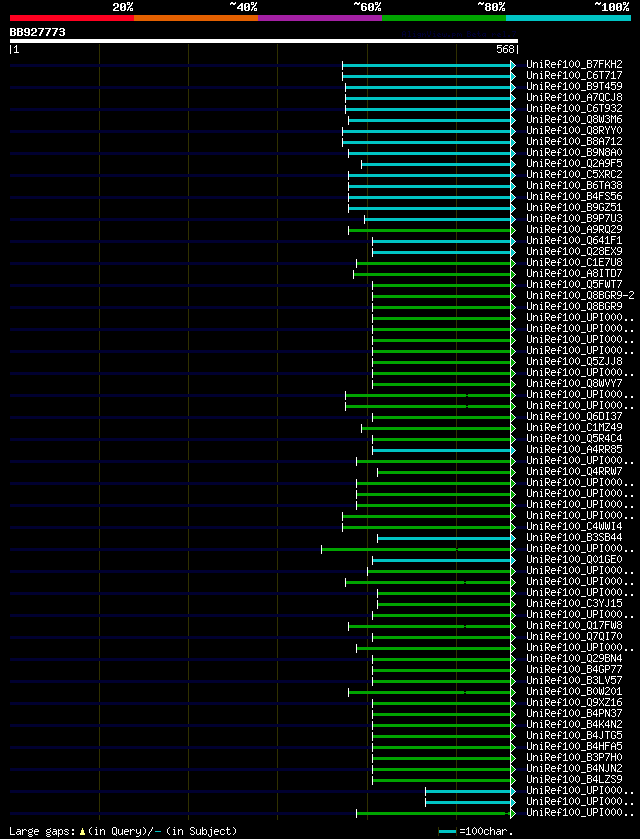Select hit label UniRef100_C1MZ49
The image size is (640, 839).
(574, 428)
